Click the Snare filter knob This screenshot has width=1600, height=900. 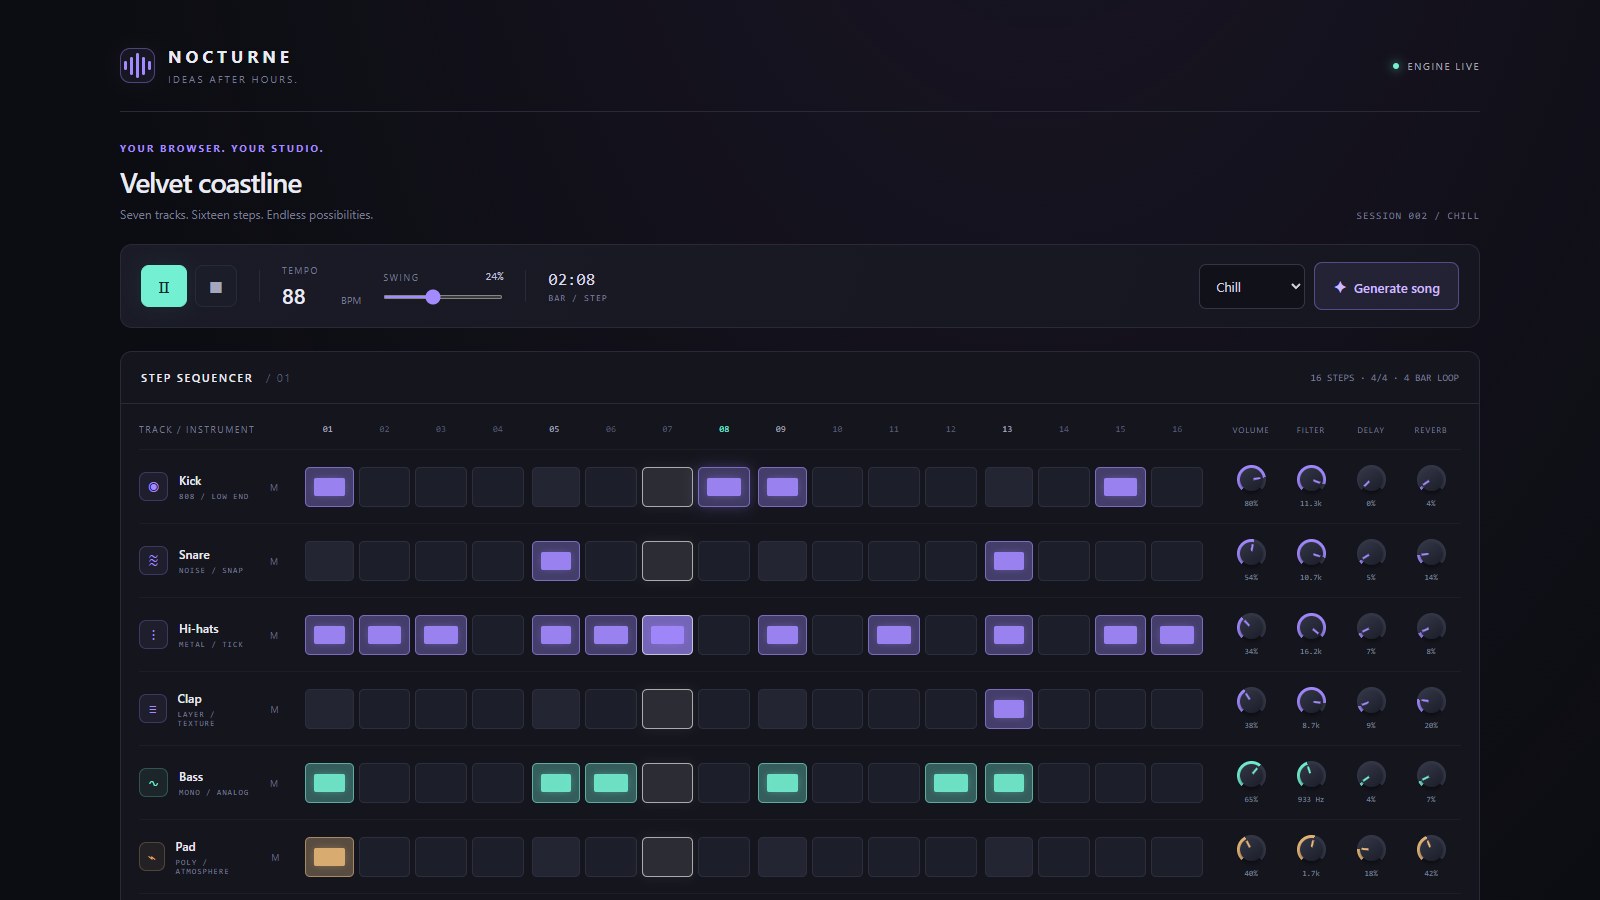1311,553
